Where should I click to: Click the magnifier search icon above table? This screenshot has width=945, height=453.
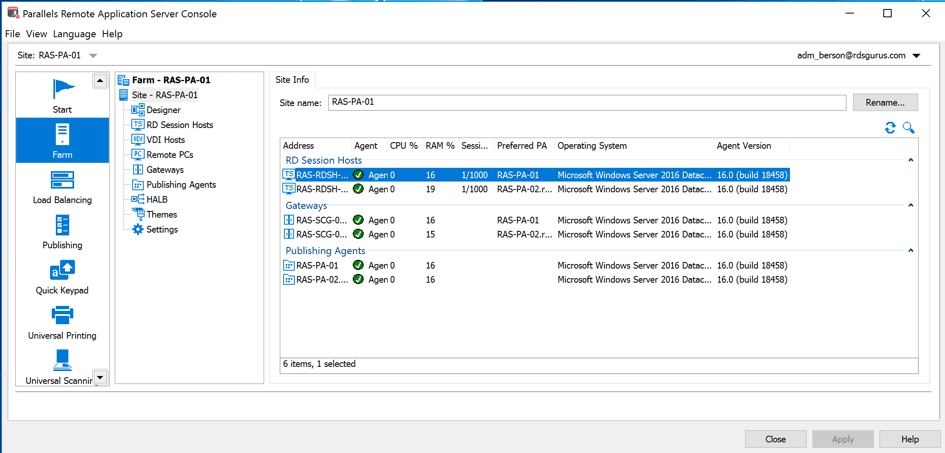tap(909, 127)
